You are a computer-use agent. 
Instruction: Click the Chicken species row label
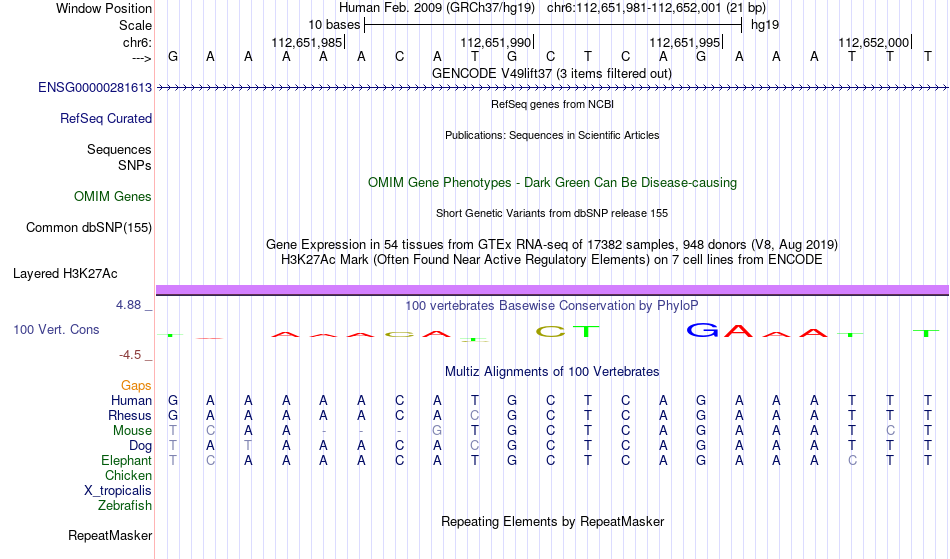[128, 475]
